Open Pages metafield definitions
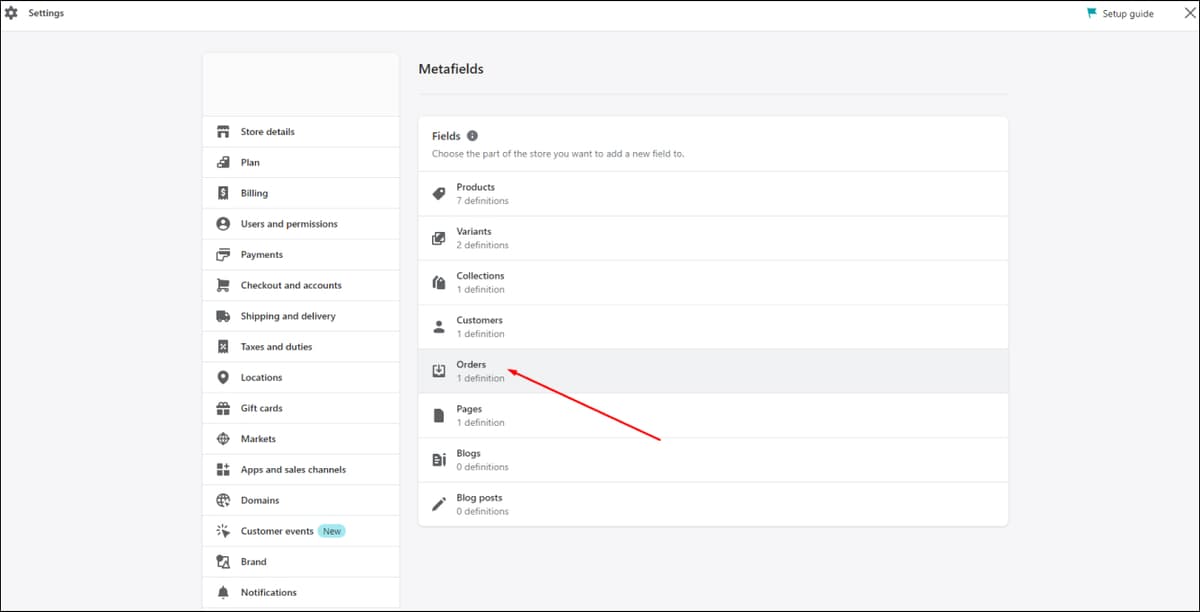Image resolution: width=1200 pixels, height=612 pixels. (x=713, y=415)
